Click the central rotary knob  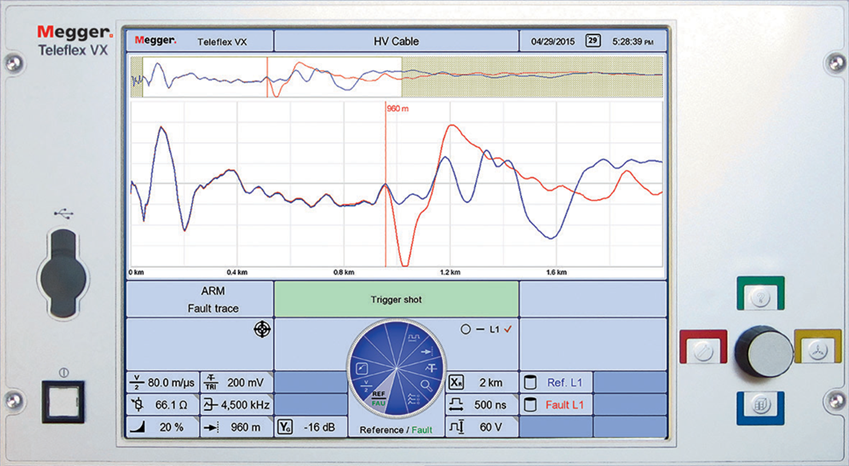pos(763,351)
